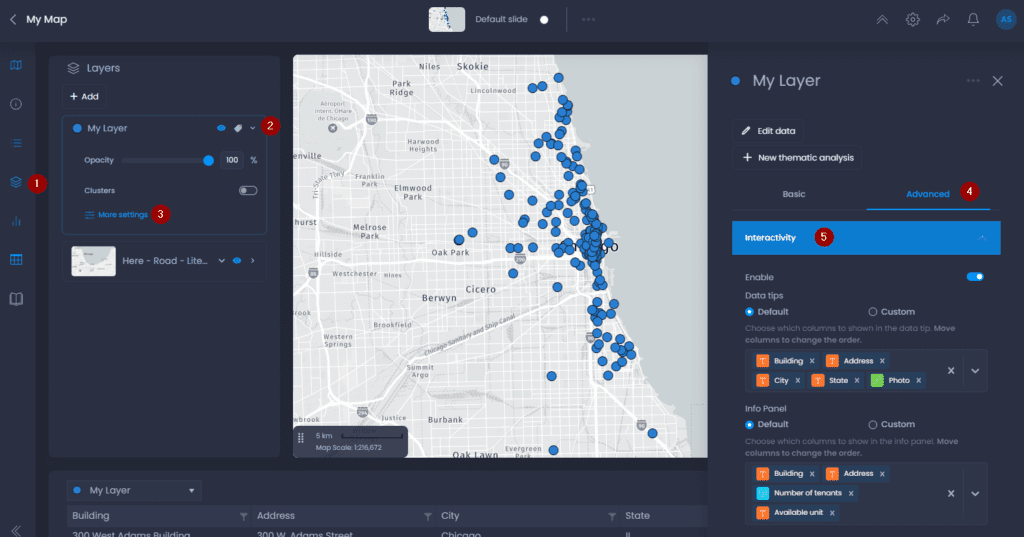Clear all Info Panel columns

(951, 493)
